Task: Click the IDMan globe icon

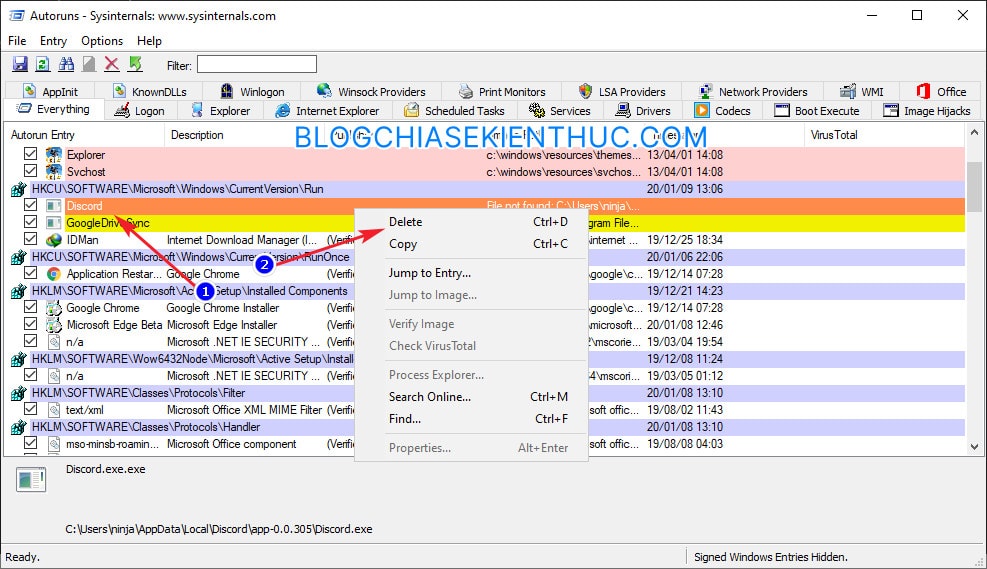Action: (54, 239)
